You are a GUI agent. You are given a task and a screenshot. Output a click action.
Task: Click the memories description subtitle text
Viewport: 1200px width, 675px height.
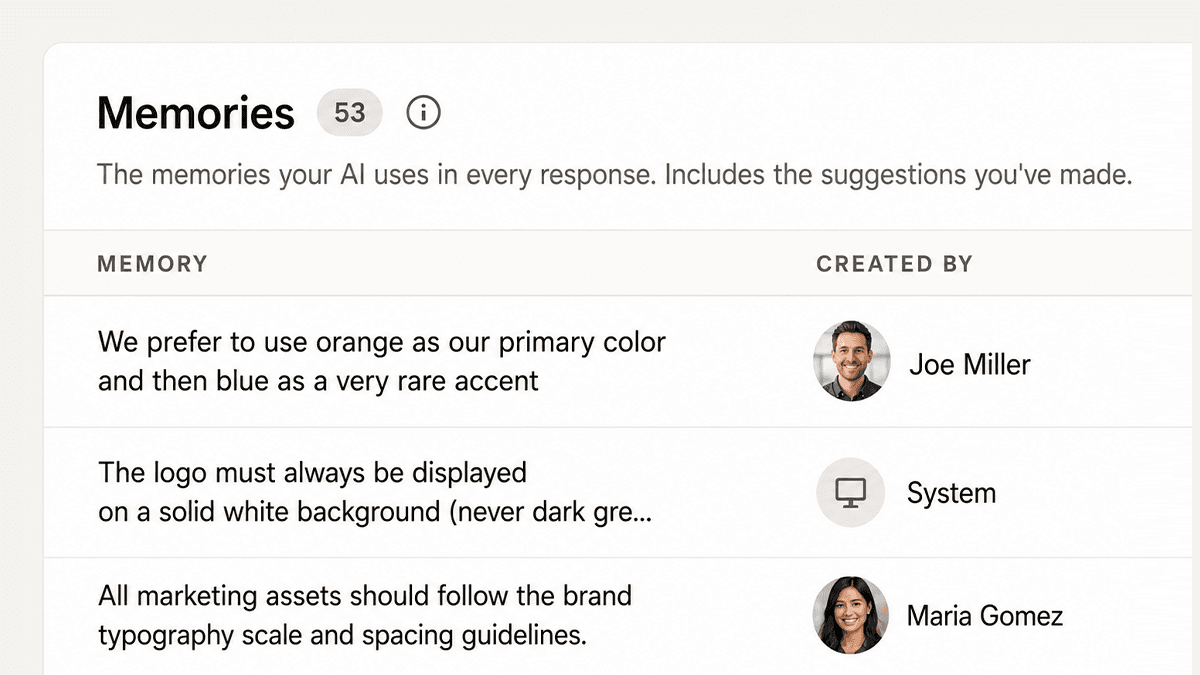coord(614,175)
